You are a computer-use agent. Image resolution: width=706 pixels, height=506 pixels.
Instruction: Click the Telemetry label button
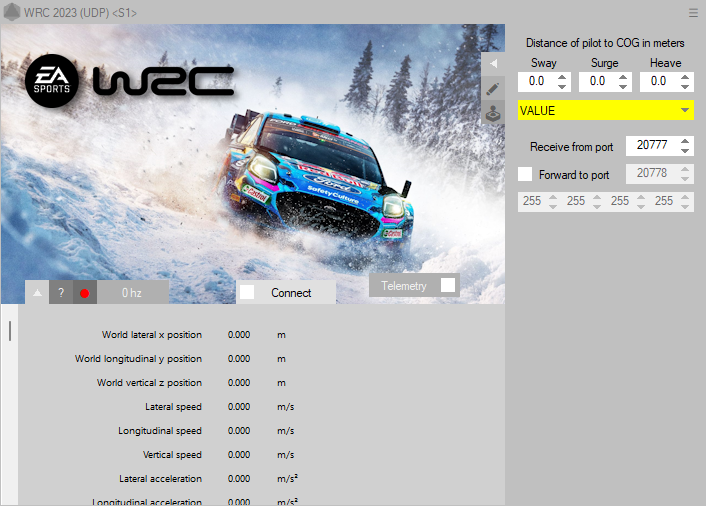403,286
